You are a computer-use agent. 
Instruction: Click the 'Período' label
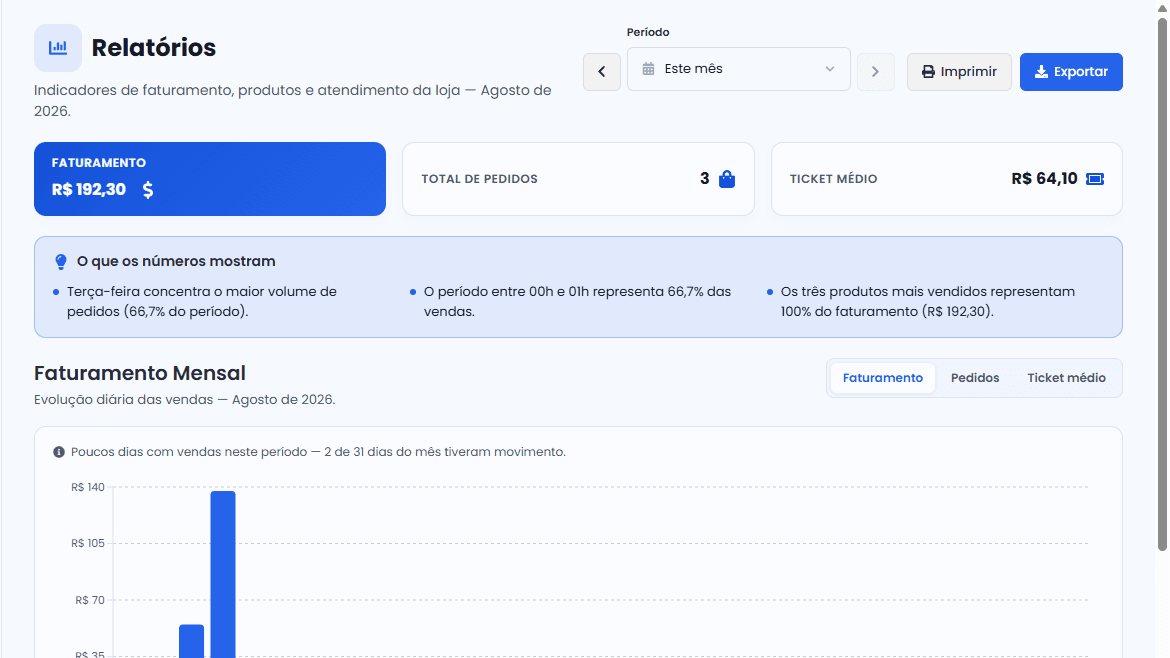648,32
